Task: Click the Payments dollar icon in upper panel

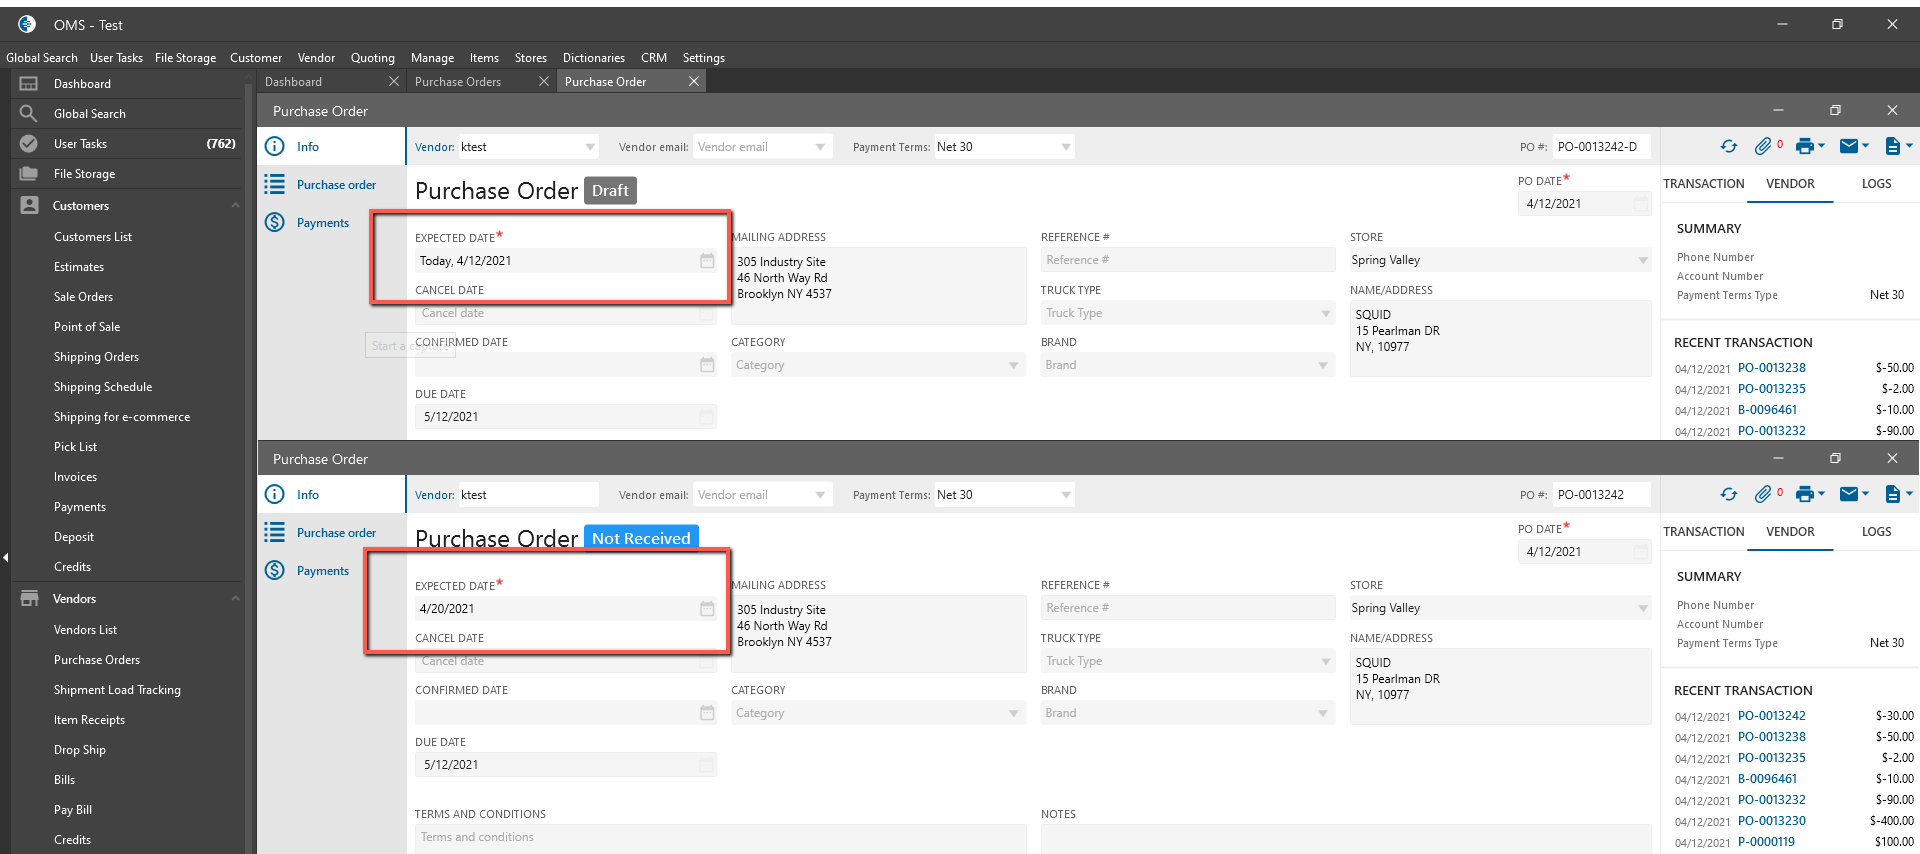Action: [274, 222]
